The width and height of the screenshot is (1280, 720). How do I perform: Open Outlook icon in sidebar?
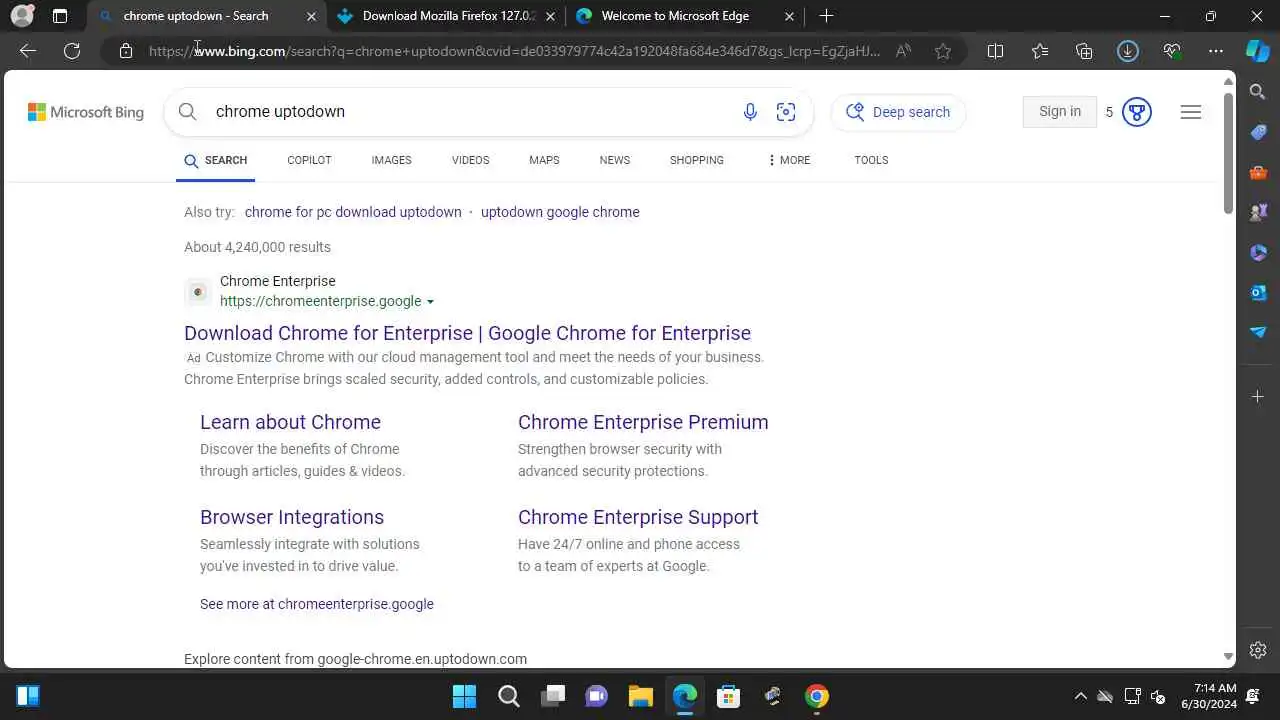pos(1258,292)
